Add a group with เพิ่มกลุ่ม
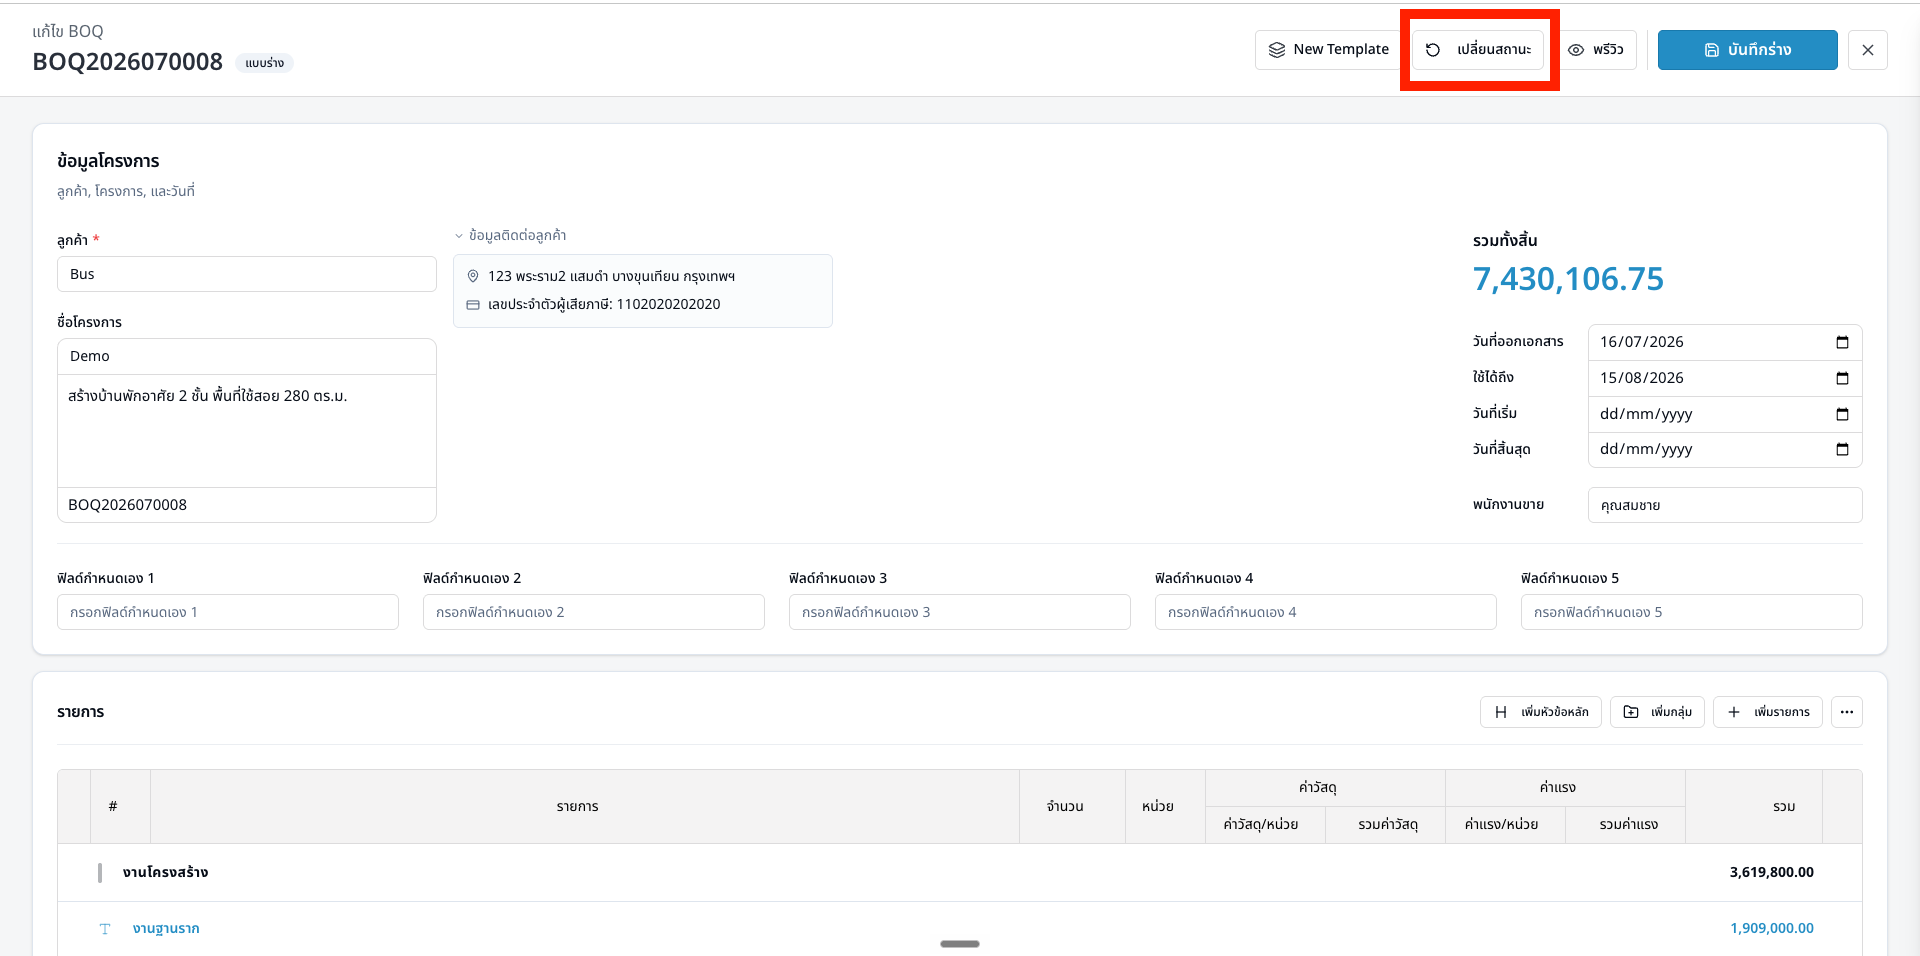Viewport: 1920px width, 956px height. click(x=1657, y=712)
